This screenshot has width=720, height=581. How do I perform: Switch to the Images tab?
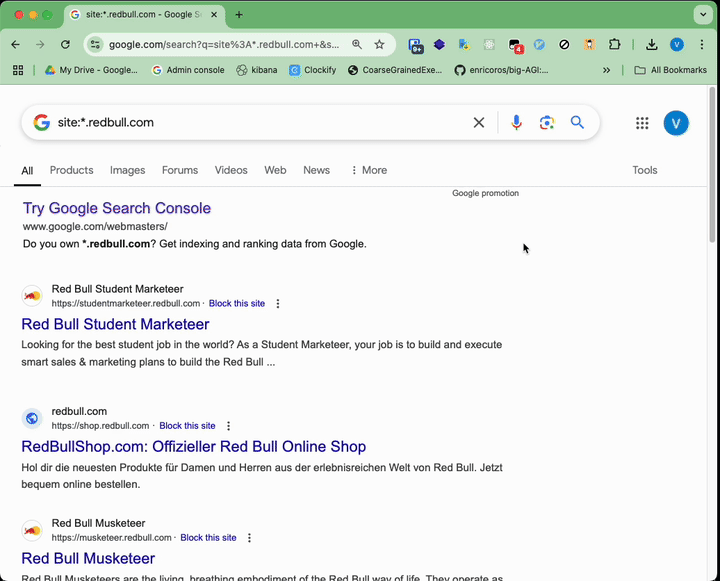(128, 170)
